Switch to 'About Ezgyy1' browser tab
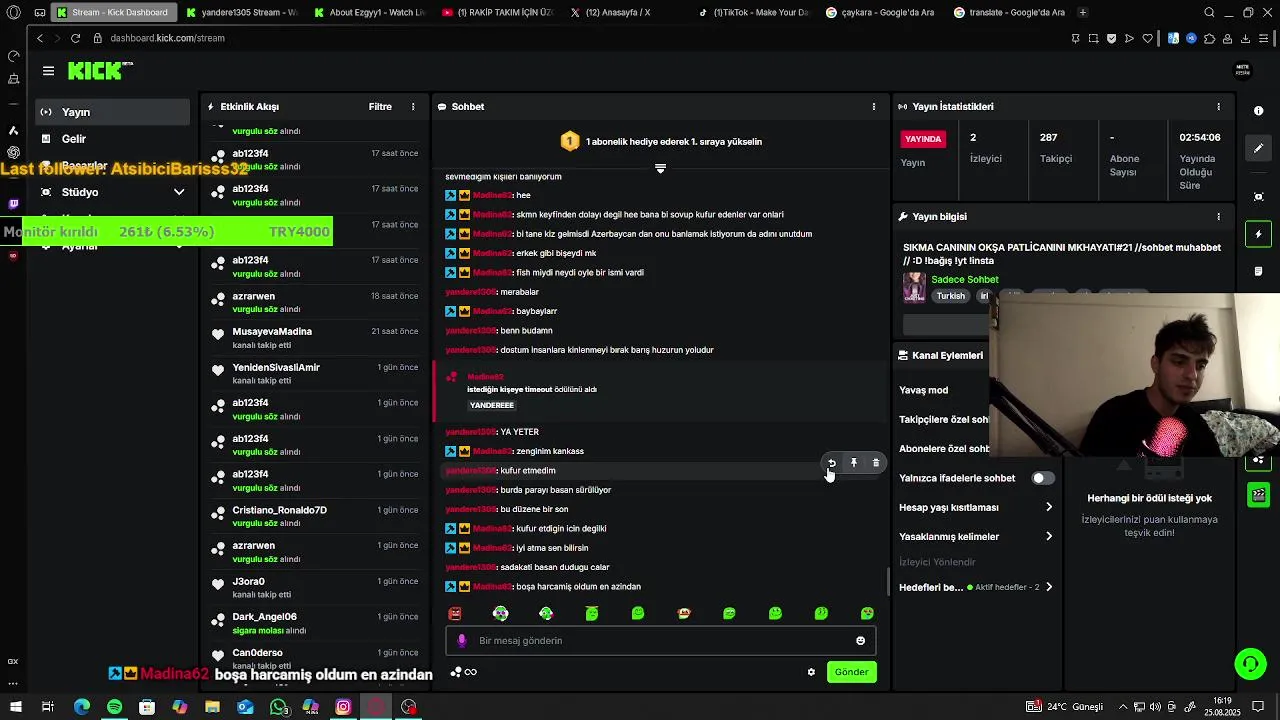 [370, 12]
